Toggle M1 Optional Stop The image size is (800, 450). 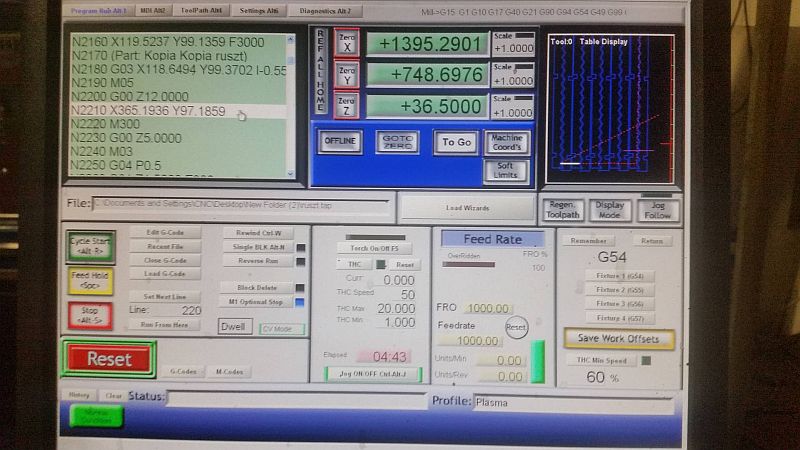(x=257, y=302)
